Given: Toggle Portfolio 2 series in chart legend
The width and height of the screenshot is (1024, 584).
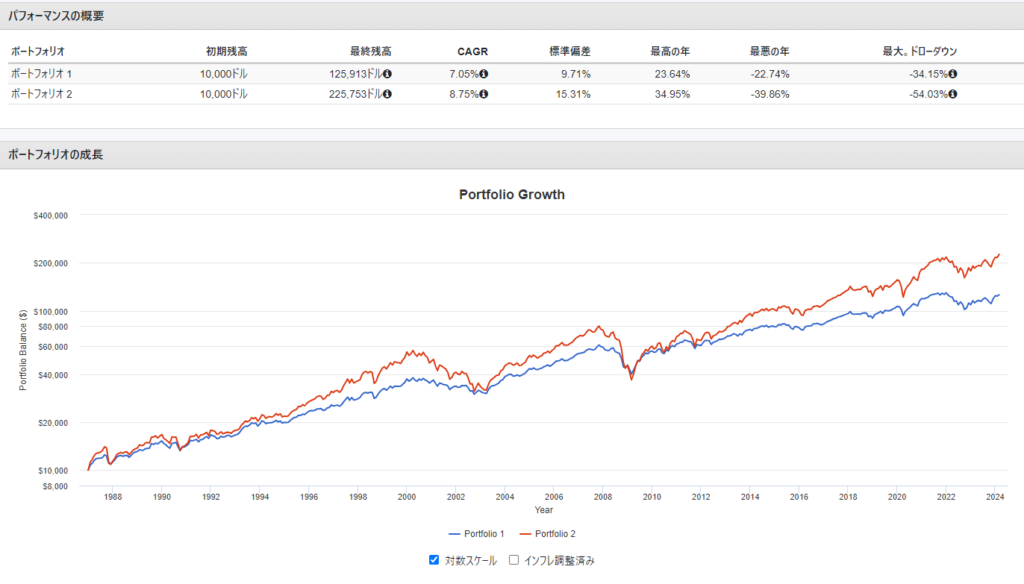Looking at the screenshot, I should 547,534.
